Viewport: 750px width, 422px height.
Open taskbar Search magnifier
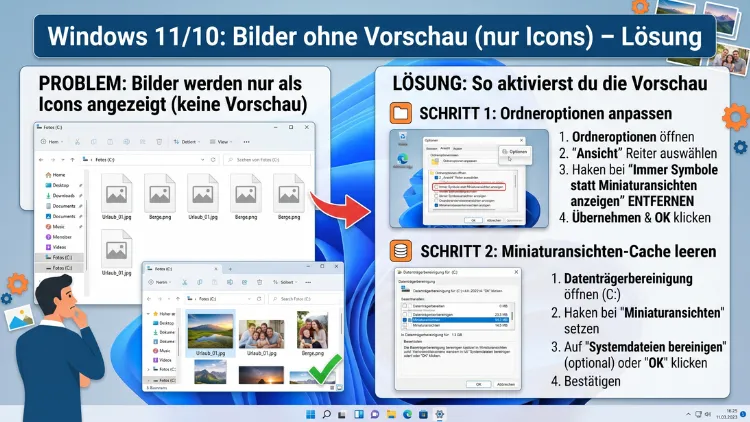click(326, 414)
